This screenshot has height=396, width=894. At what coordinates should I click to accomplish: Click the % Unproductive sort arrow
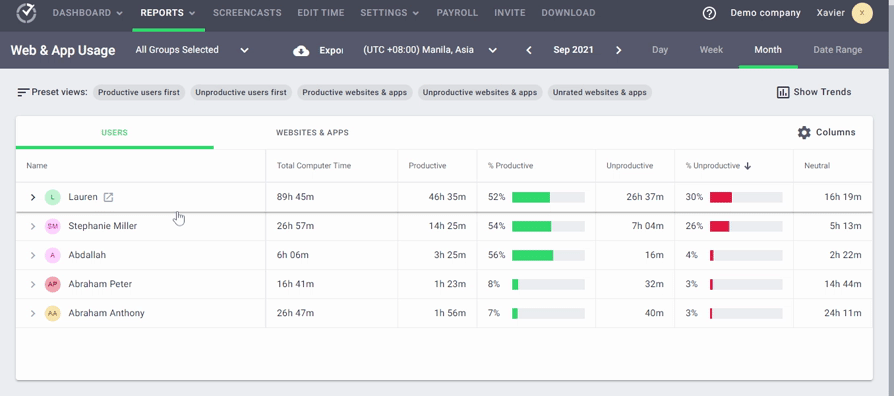pyautogui.click(x=748, y=166)
